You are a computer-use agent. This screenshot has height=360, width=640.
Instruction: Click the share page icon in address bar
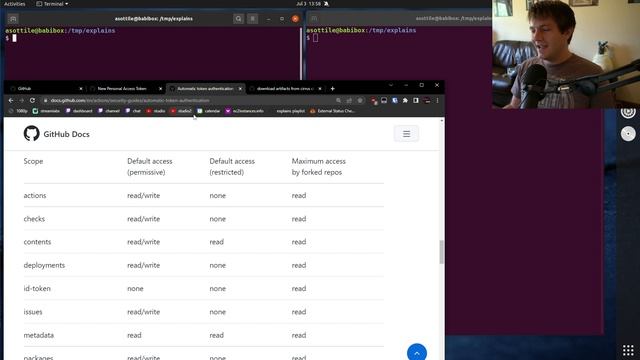[x=349, y=100]
